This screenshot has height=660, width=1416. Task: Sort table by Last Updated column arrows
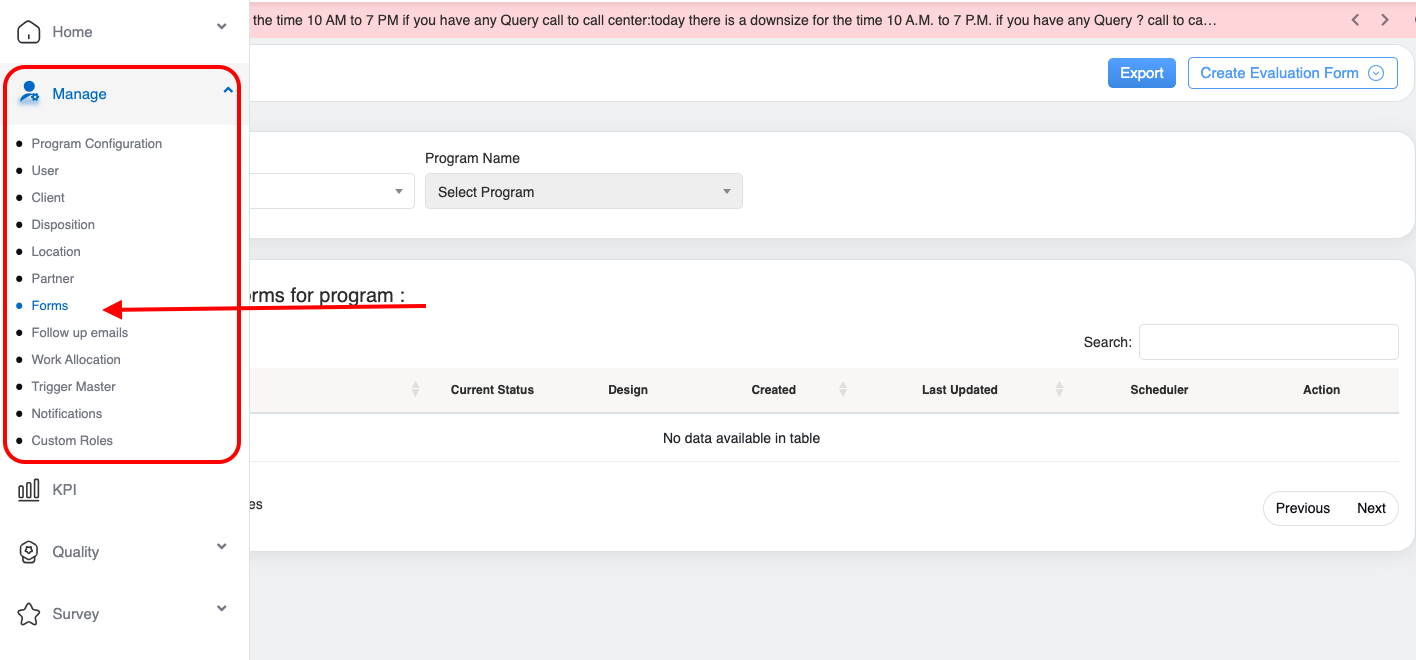click(x=1059, y=389)
